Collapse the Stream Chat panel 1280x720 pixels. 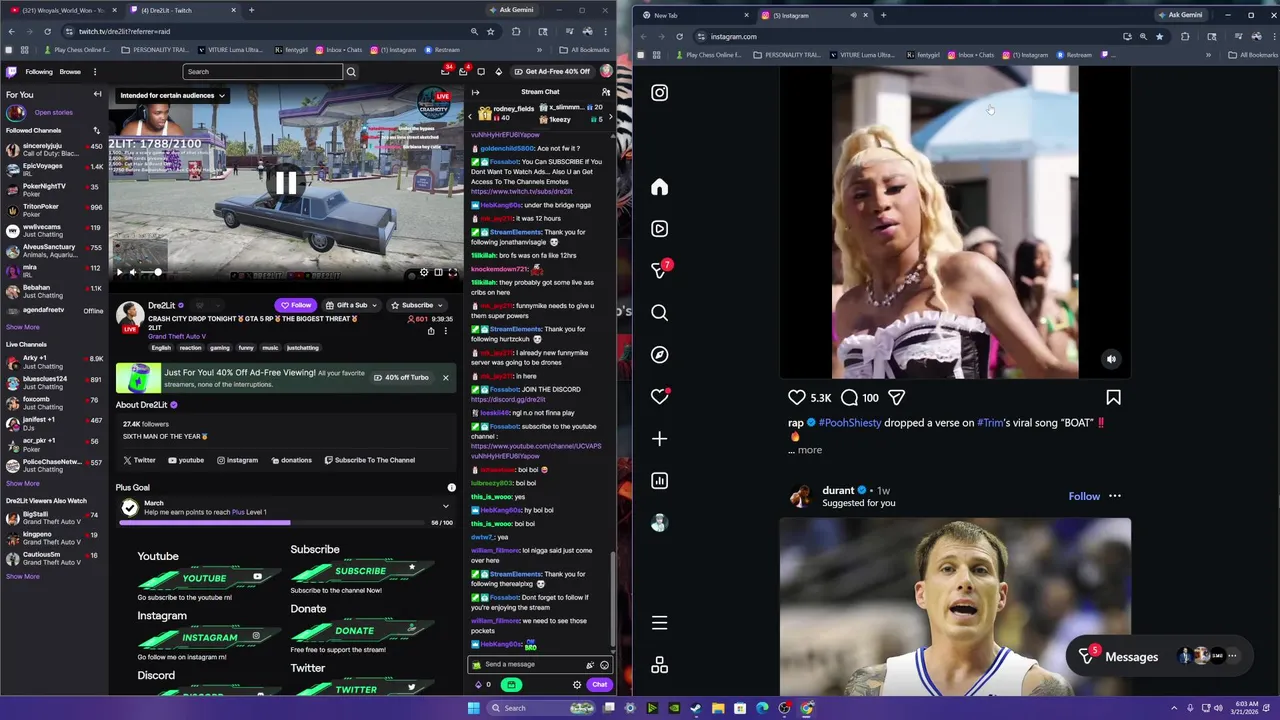pyautogui.click(x=475, y=92)
